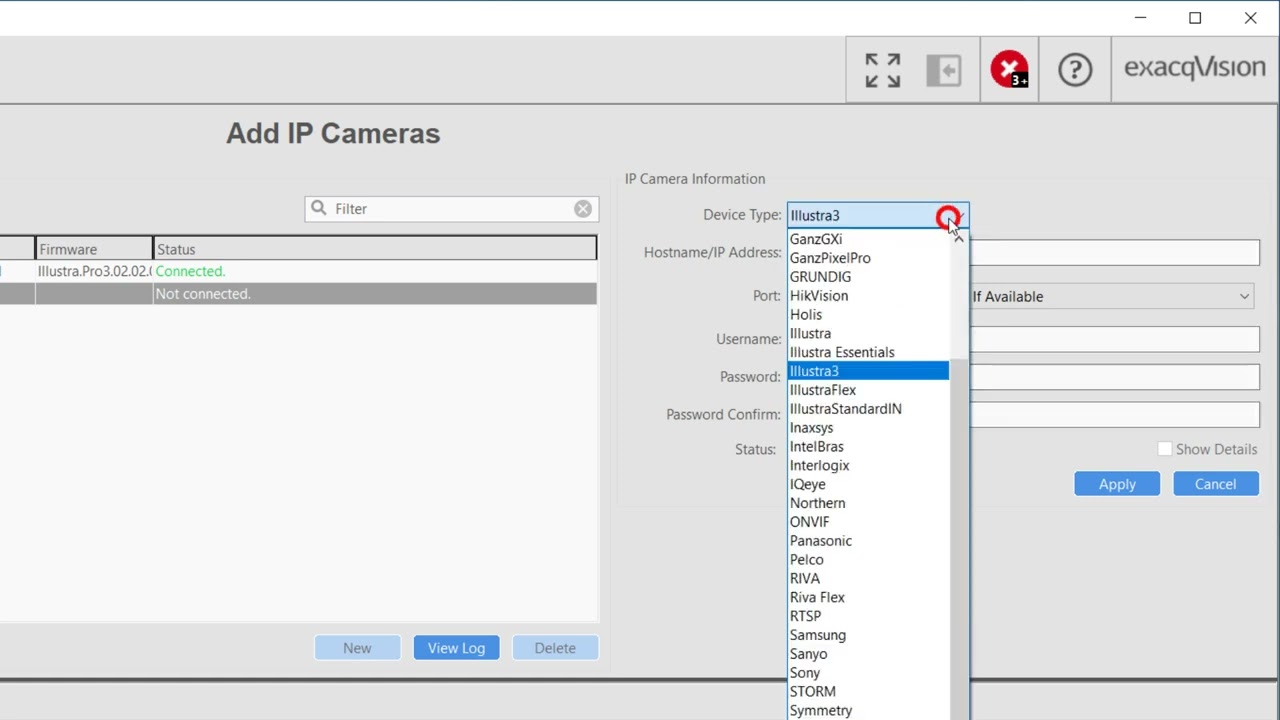Select Interlogix device type
This screenshot has height=720, width=1280.
[x=868, y=466]
